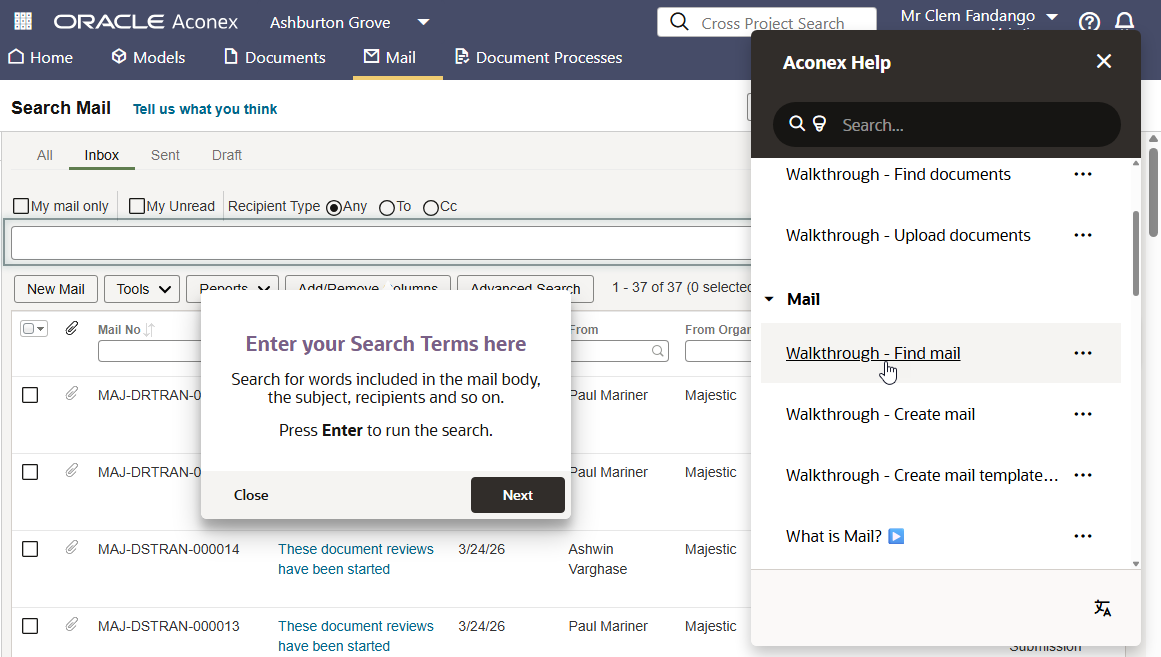1161x657 pixels.
Task: Click the help question mark icon
Action: (x=1089, y=22)
